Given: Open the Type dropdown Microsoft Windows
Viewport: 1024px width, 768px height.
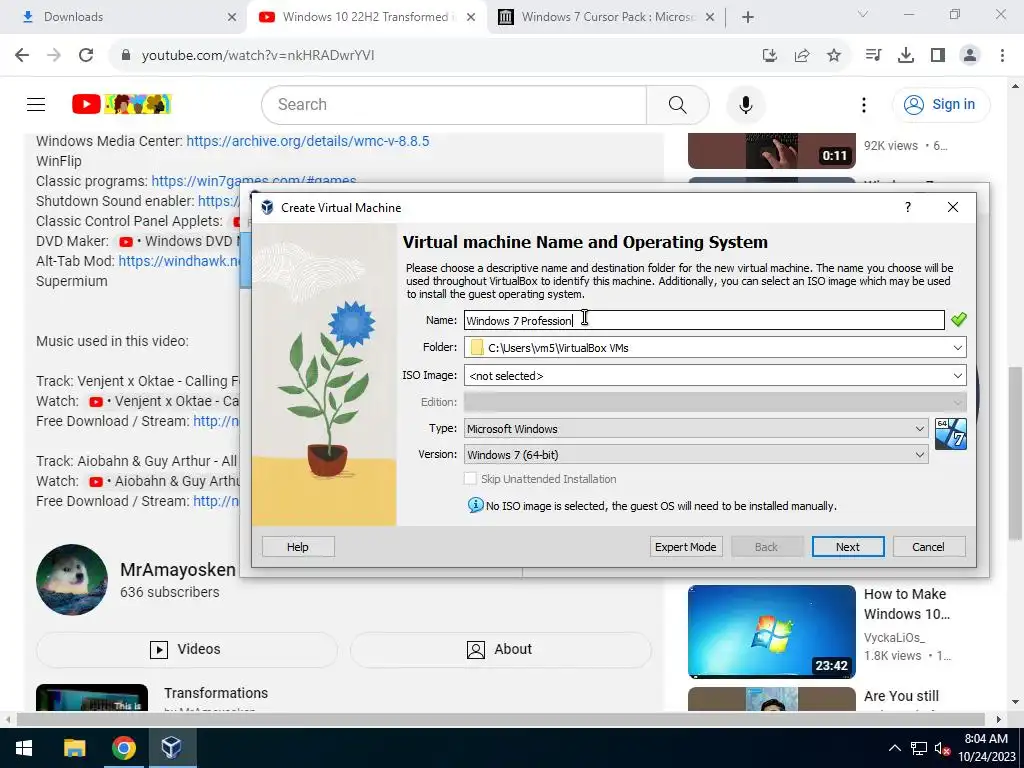Looking at the screenshot, I should [x=696, y=428].
